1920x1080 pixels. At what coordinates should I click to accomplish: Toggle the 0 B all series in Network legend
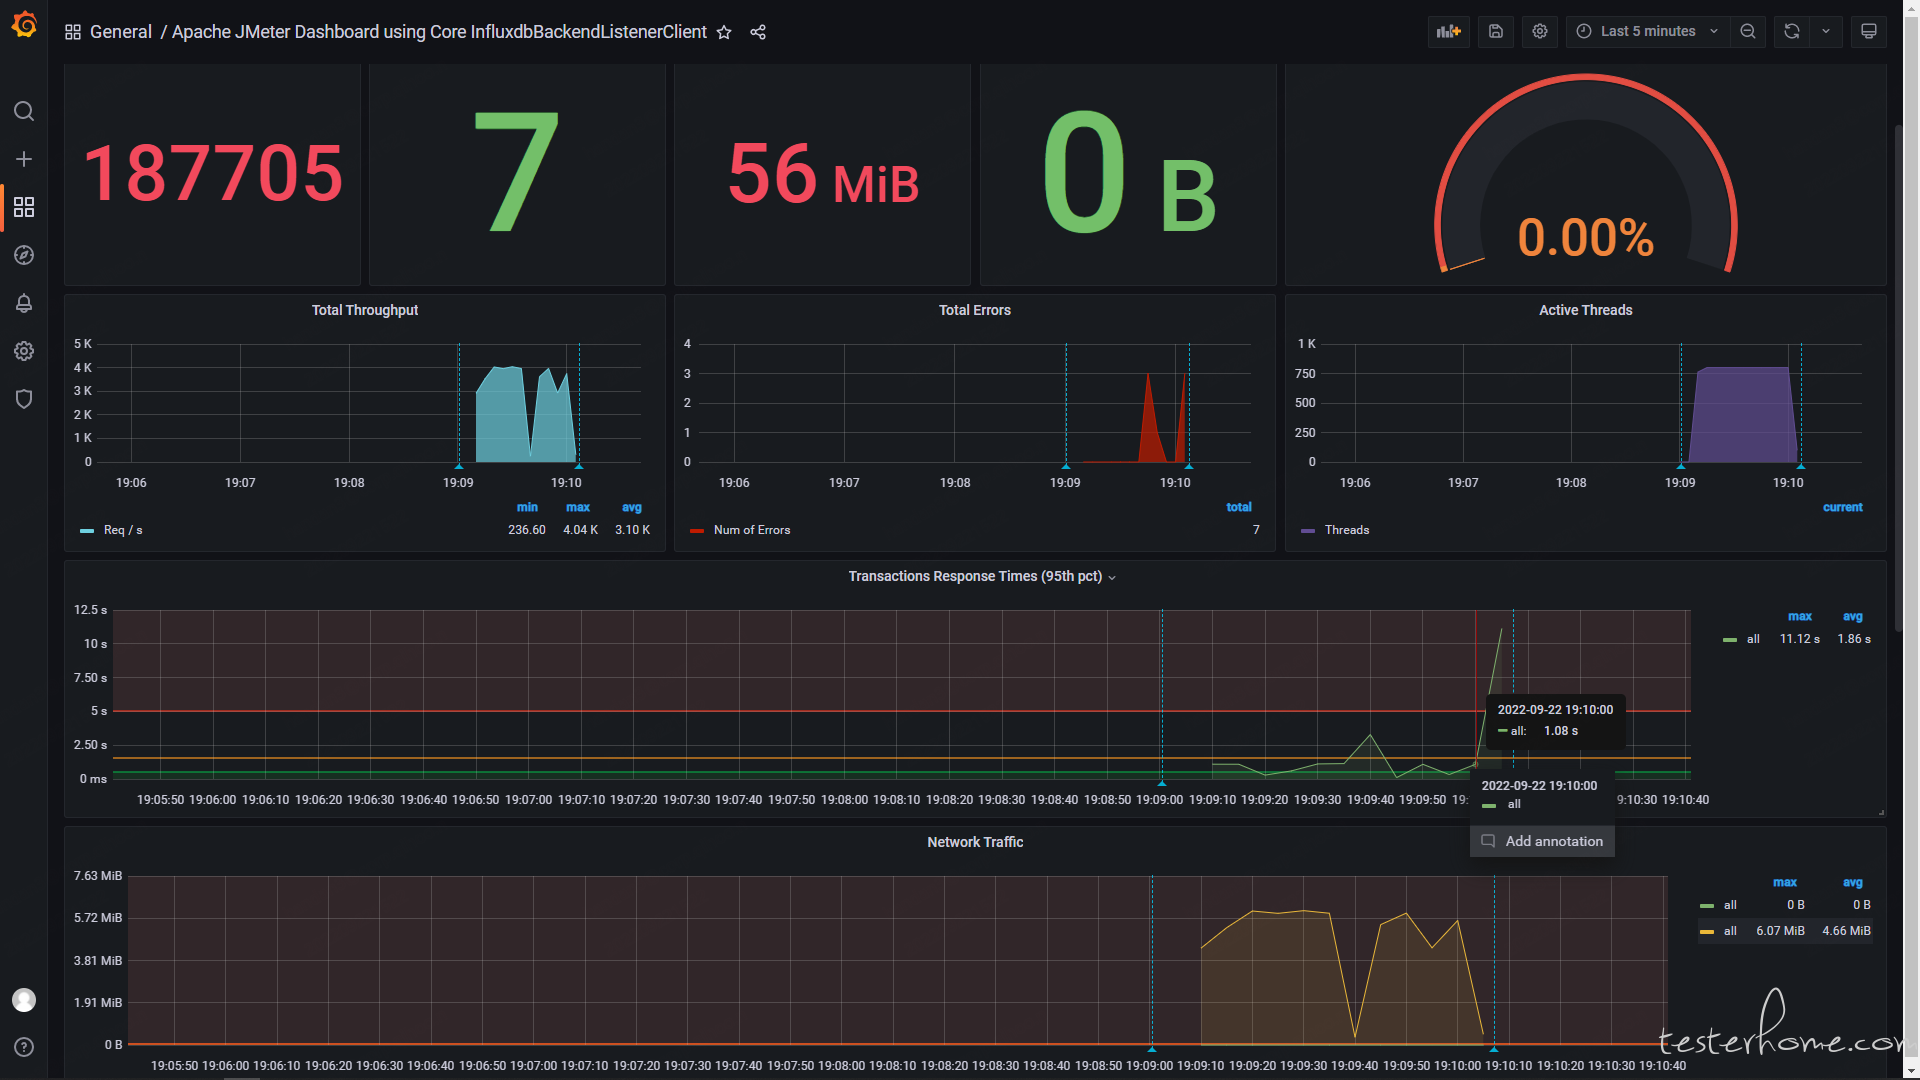[x=1730, y=906]
